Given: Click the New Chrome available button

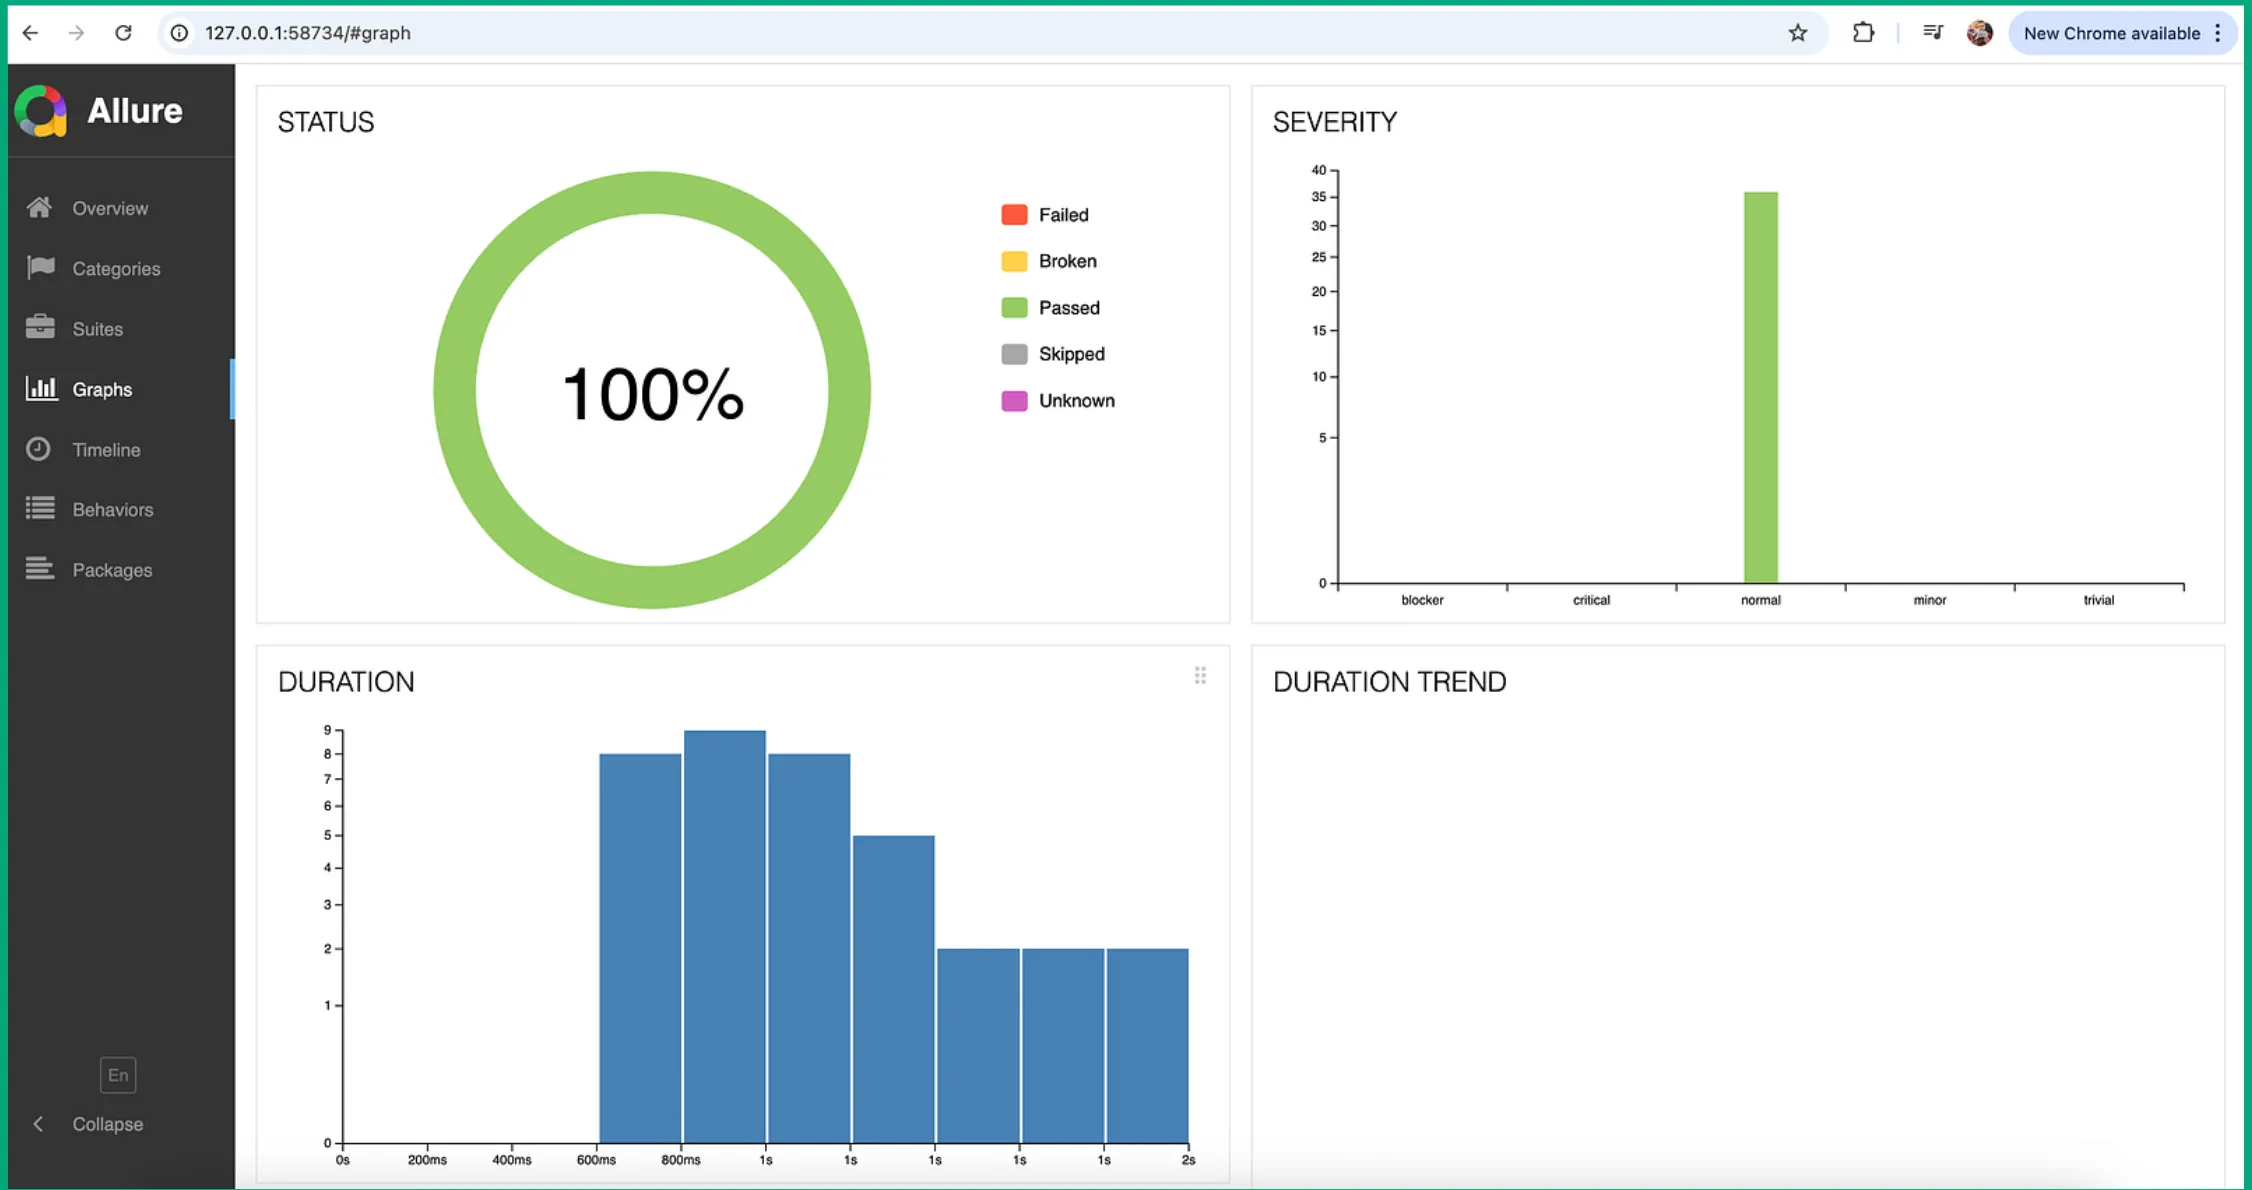Looking at the screenshot, I should 2110,33.
